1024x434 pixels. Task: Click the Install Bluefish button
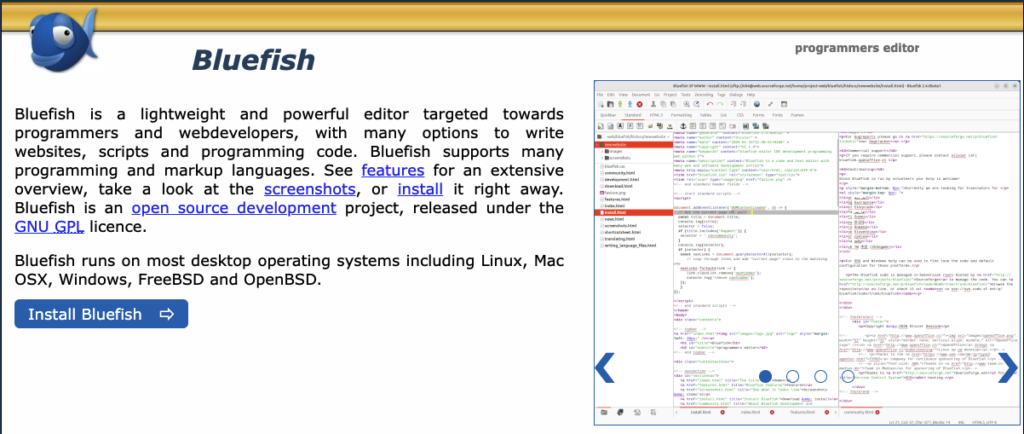point(101,314)
